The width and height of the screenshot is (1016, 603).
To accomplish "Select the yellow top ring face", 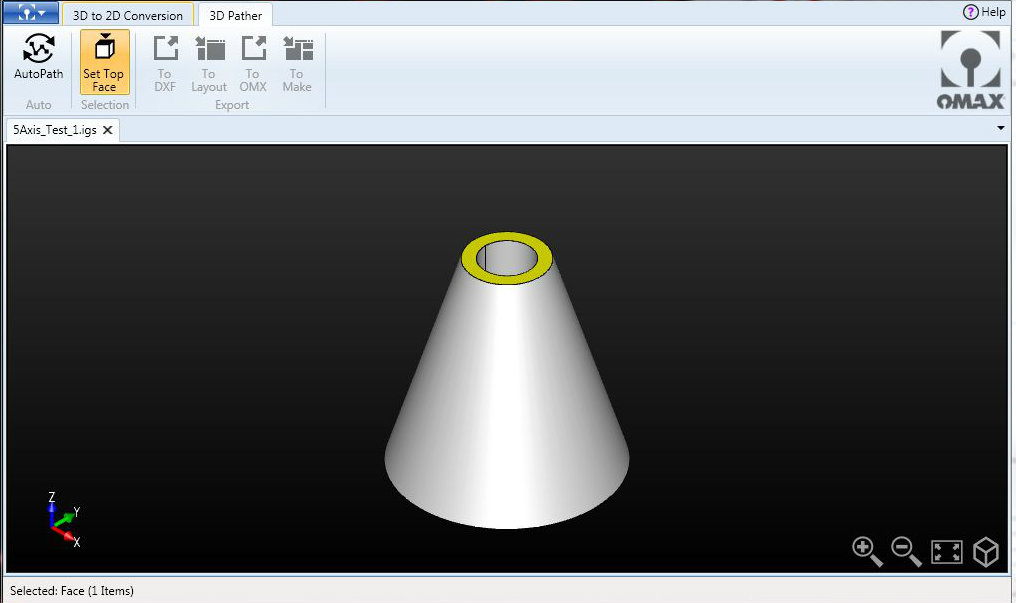I will pyautogui.click(x=507, y=279).
